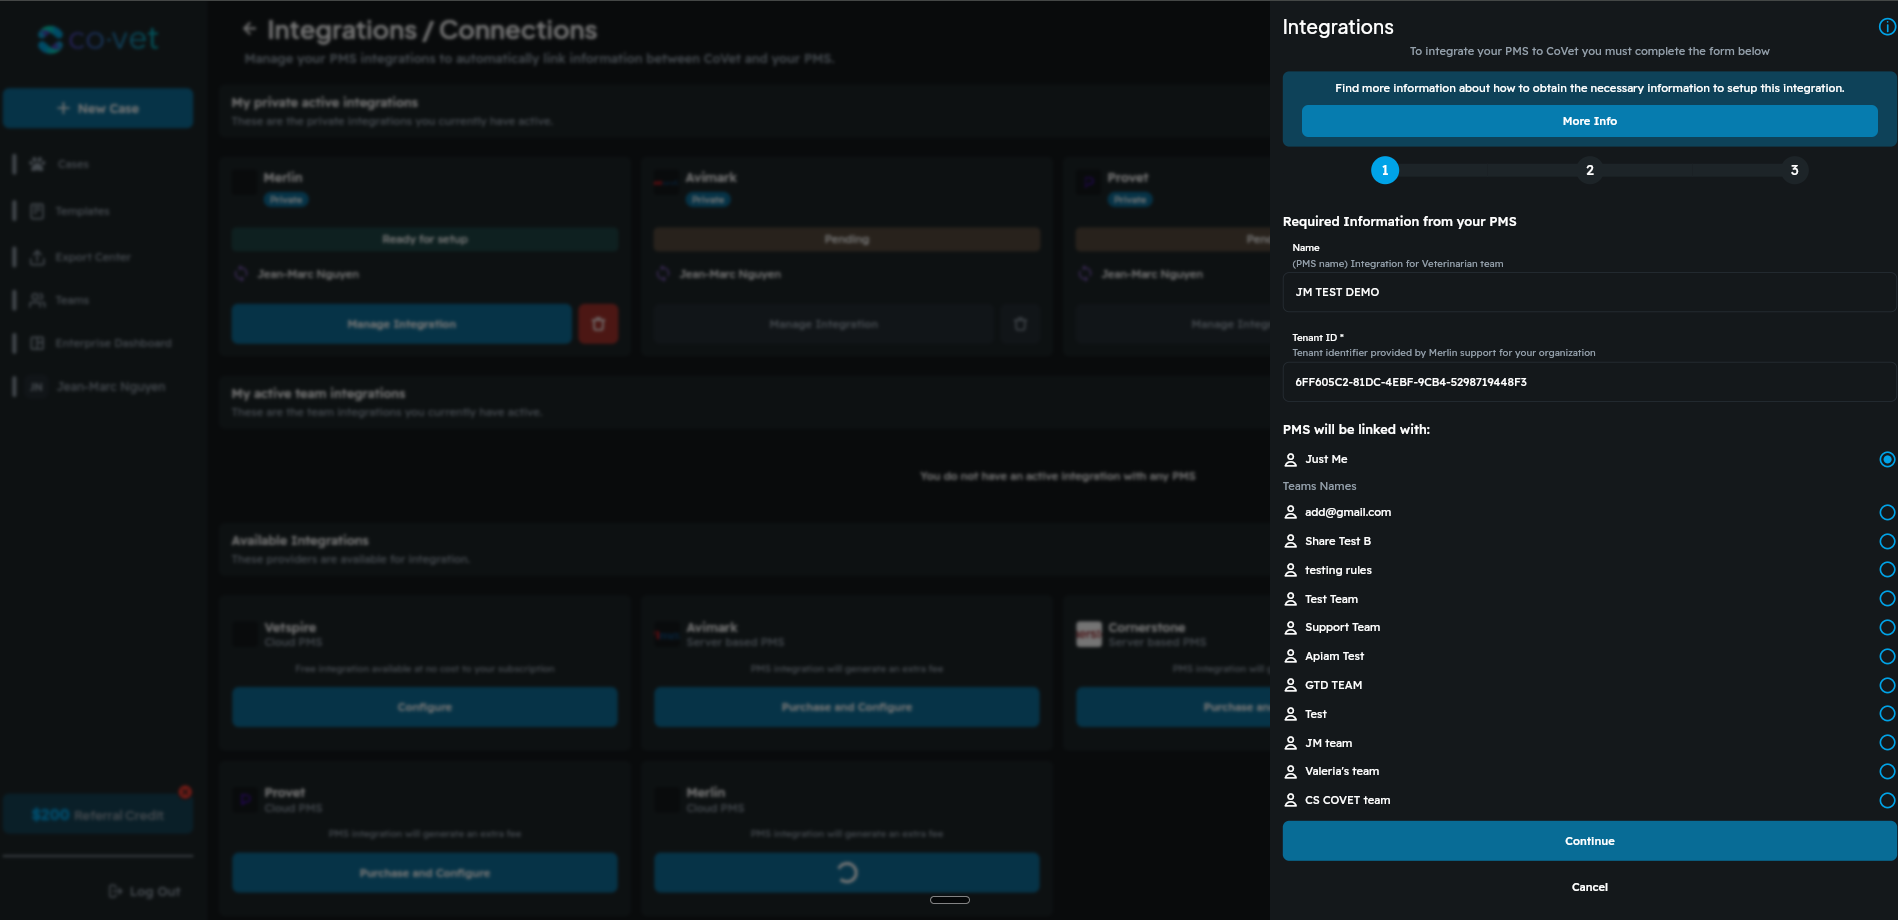The image size is (1898, 920).
Task: Click the info icon beside Integrations title
Action: click(x=1887, y=27)
